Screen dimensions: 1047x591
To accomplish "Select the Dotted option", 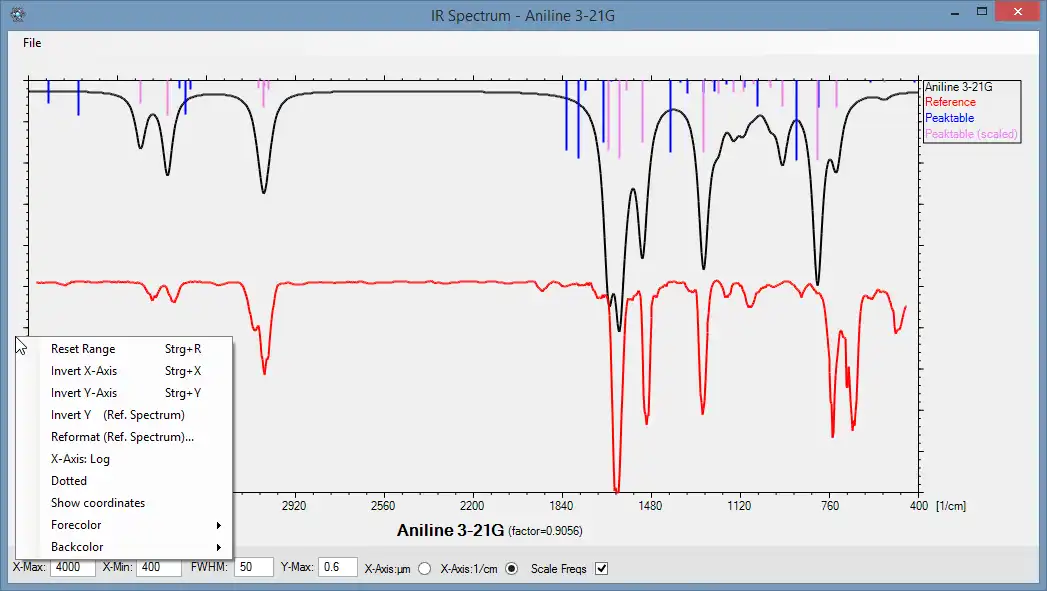I will (x=124, y=481).
